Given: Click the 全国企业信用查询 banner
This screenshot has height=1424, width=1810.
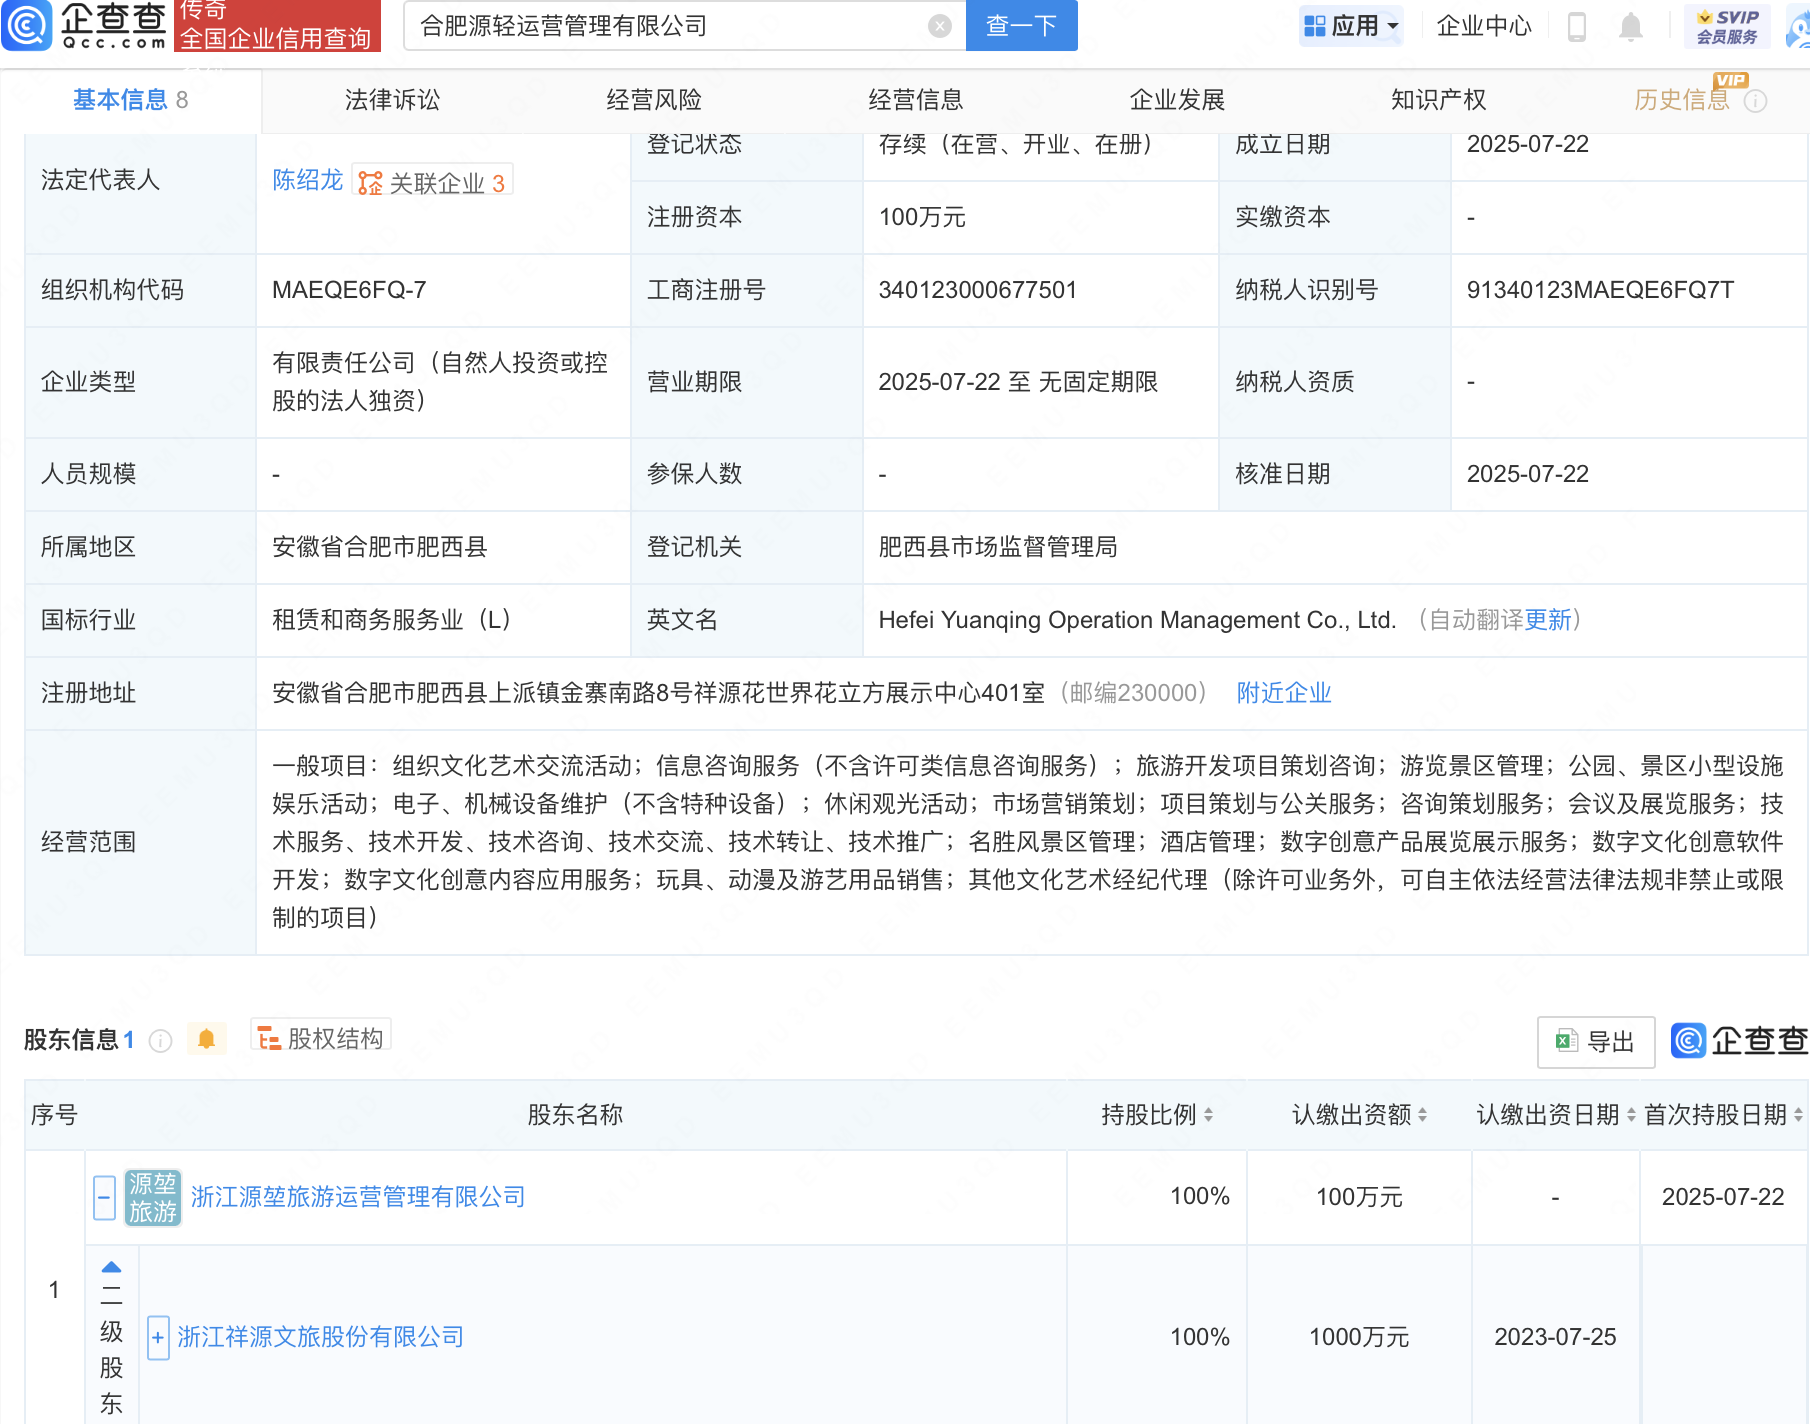Looking at the screenshot, I should 277,38.
